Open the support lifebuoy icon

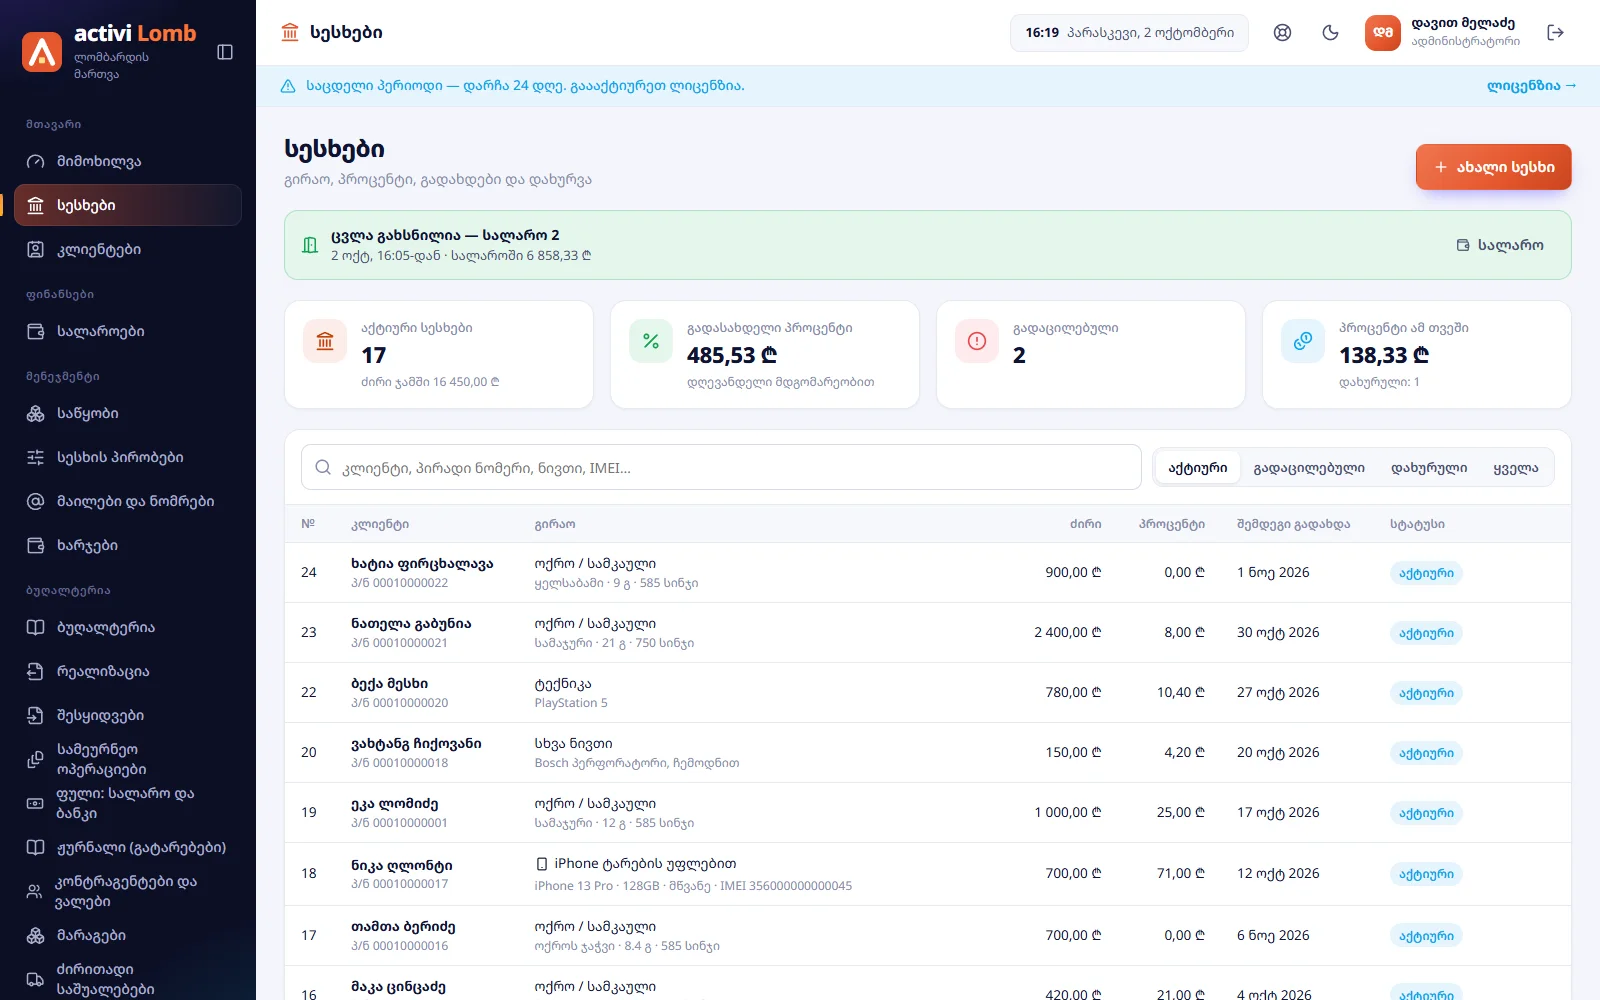[x=1282, y=33]
